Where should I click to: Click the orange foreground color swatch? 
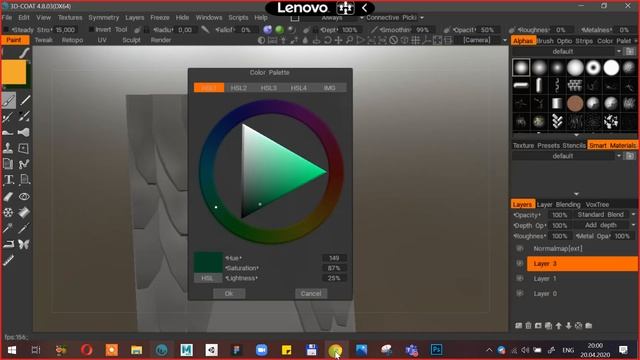pos(14,73)
